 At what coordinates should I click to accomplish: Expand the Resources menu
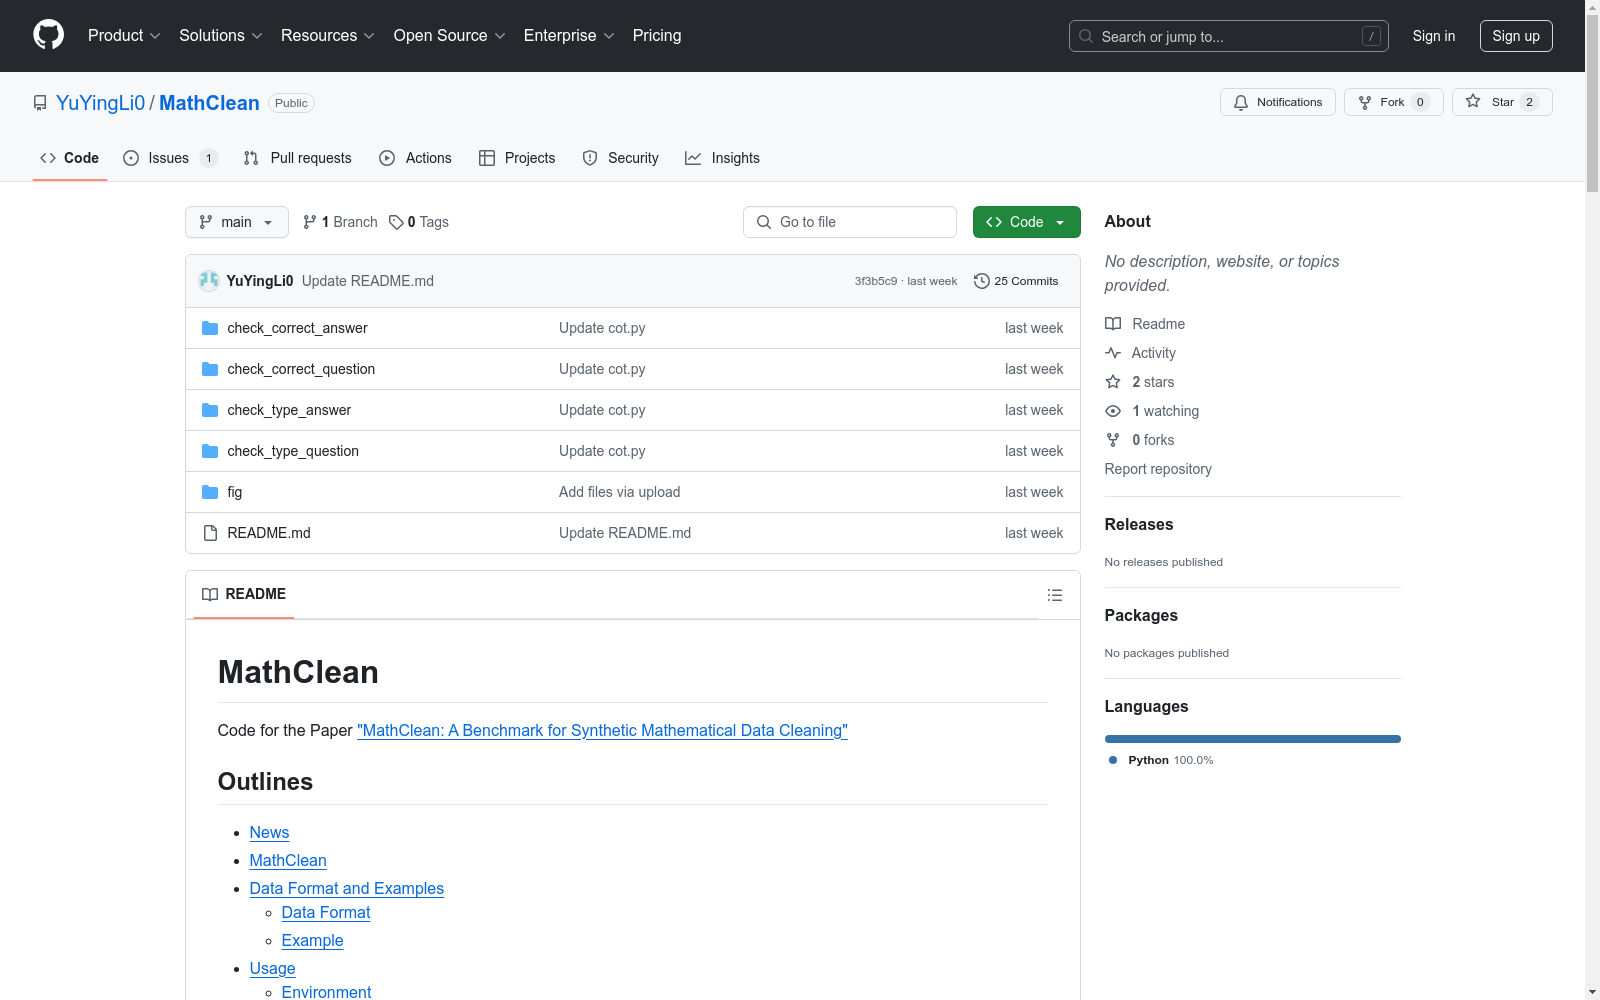[328, 36]
